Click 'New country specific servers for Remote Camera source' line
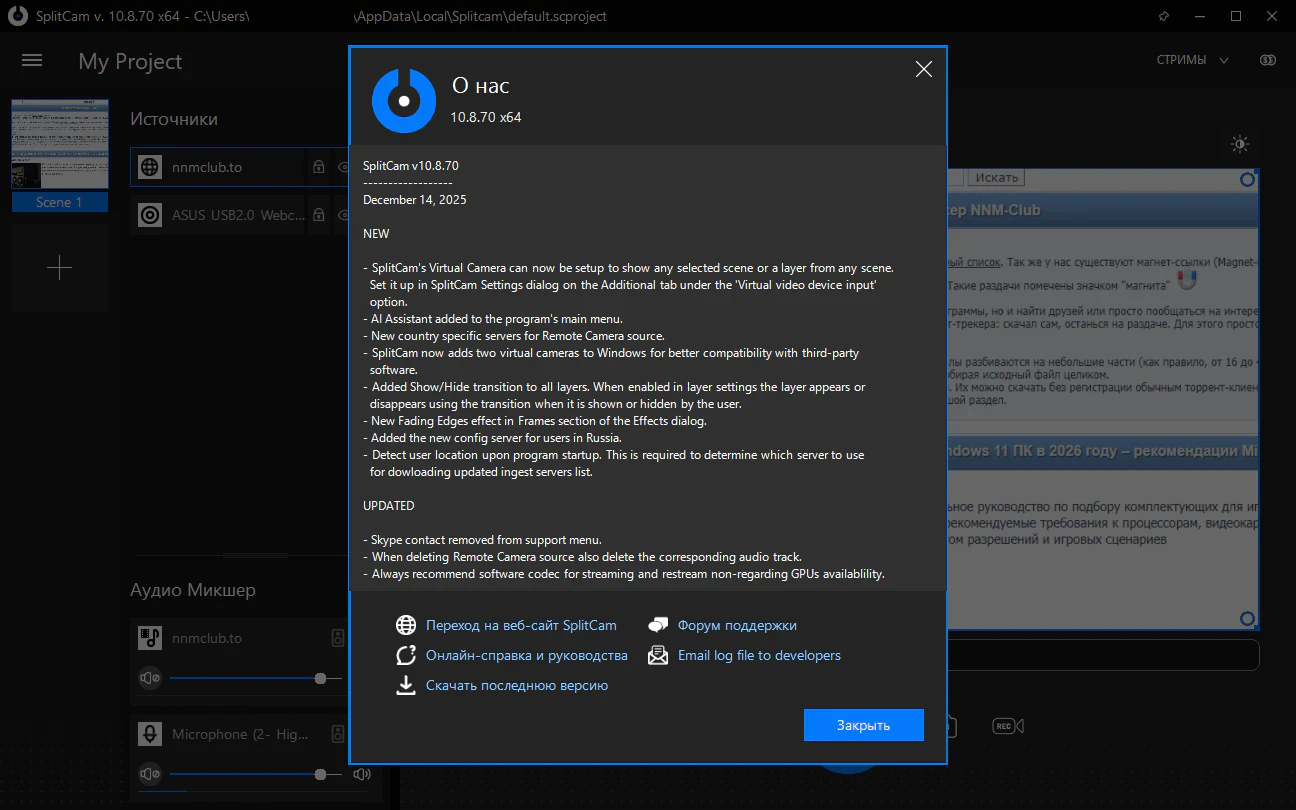 [x=514, y=336]
